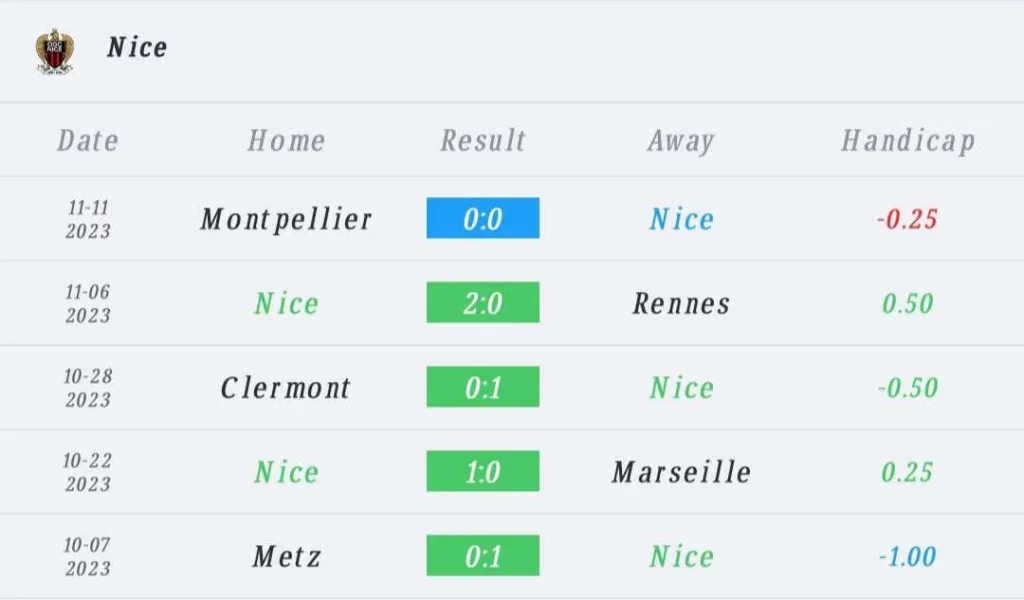
Task: Click the 10-07 2023 match date
Action: 88,557
